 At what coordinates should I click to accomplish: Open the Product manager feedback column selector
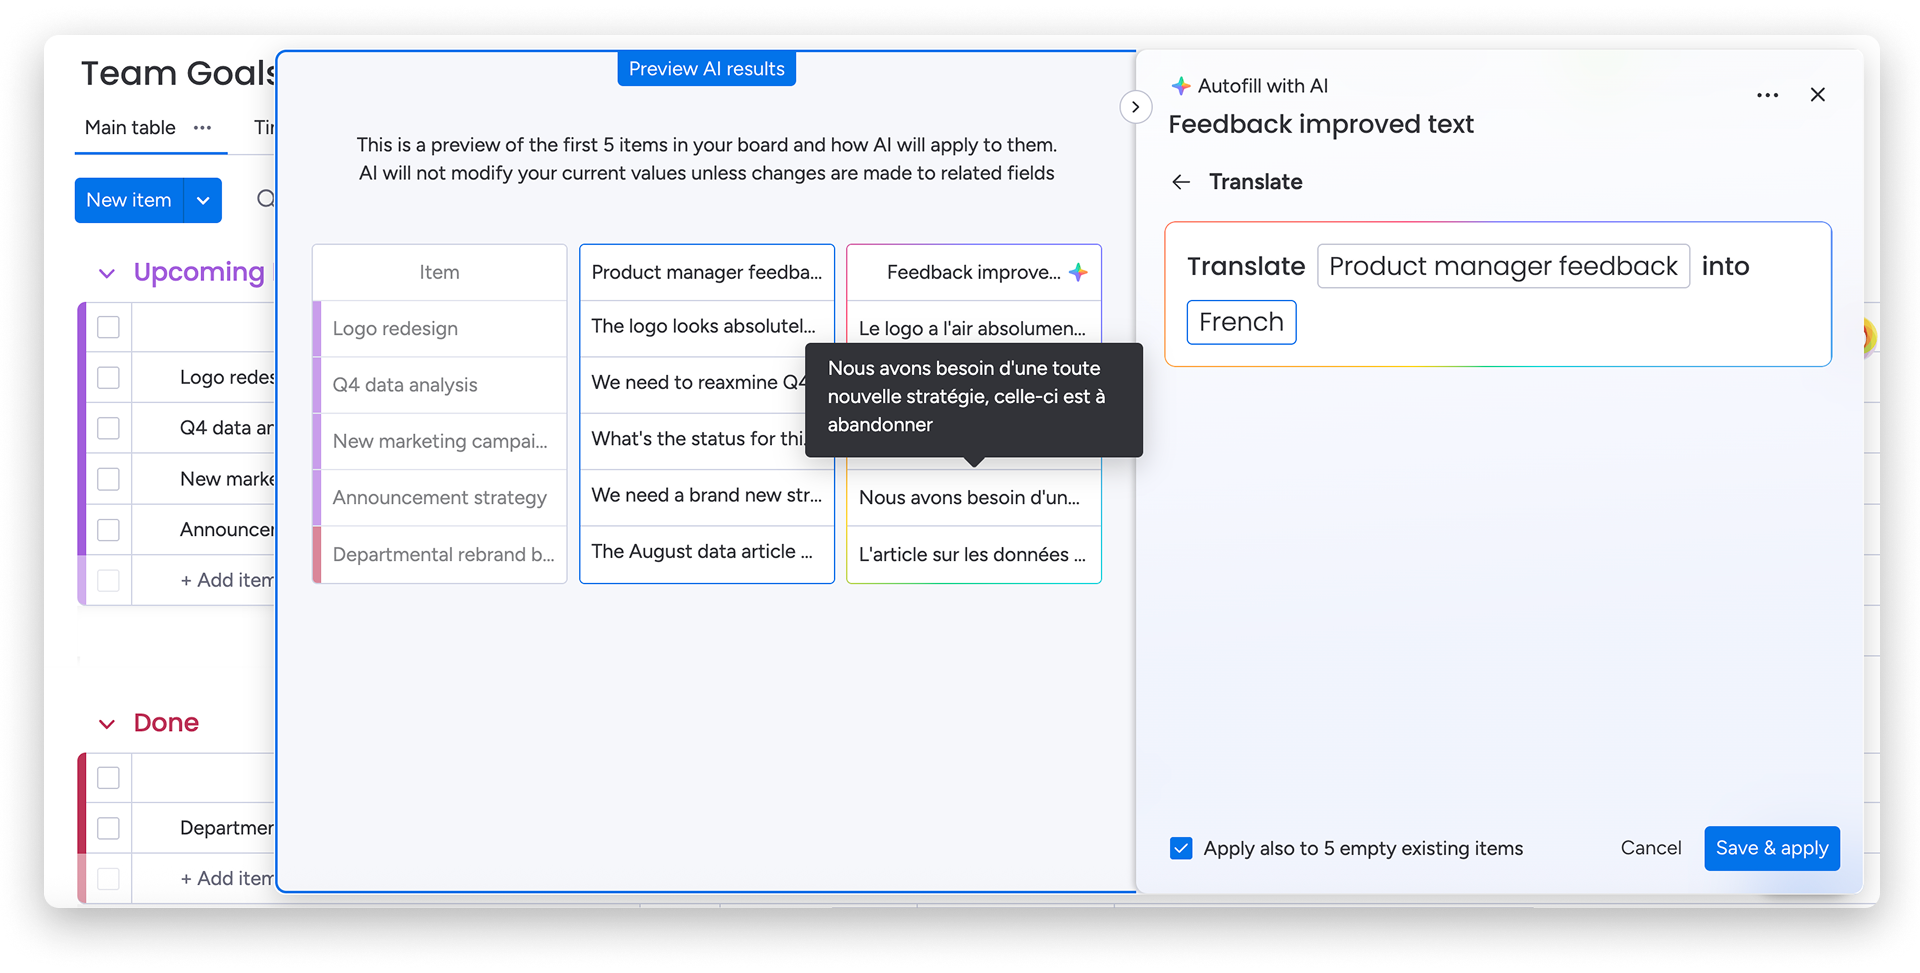[x=1503, y=266]
